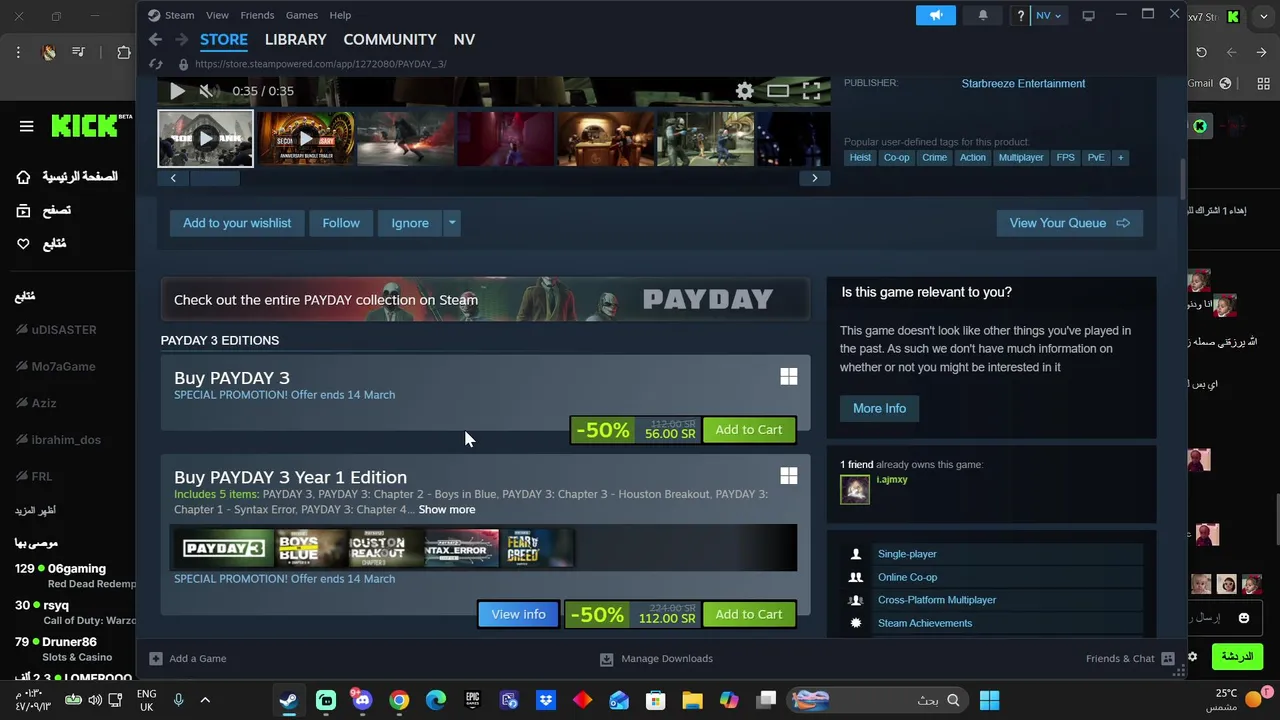Enter fullscreen on the trailer player
Viewport: 1280px width, 720px height.
point(812,91)
